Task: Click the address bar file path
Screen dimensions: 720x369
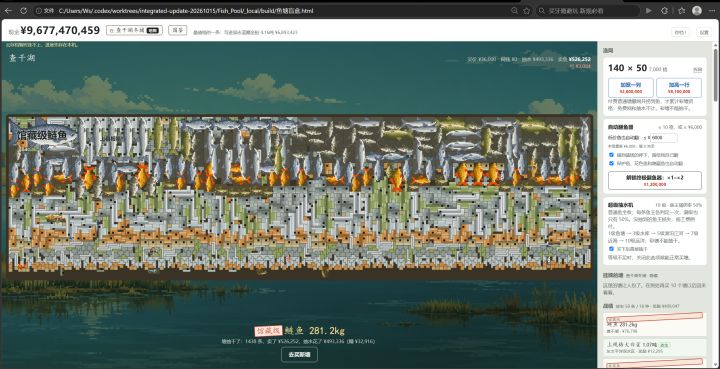Action: point(186,11)
